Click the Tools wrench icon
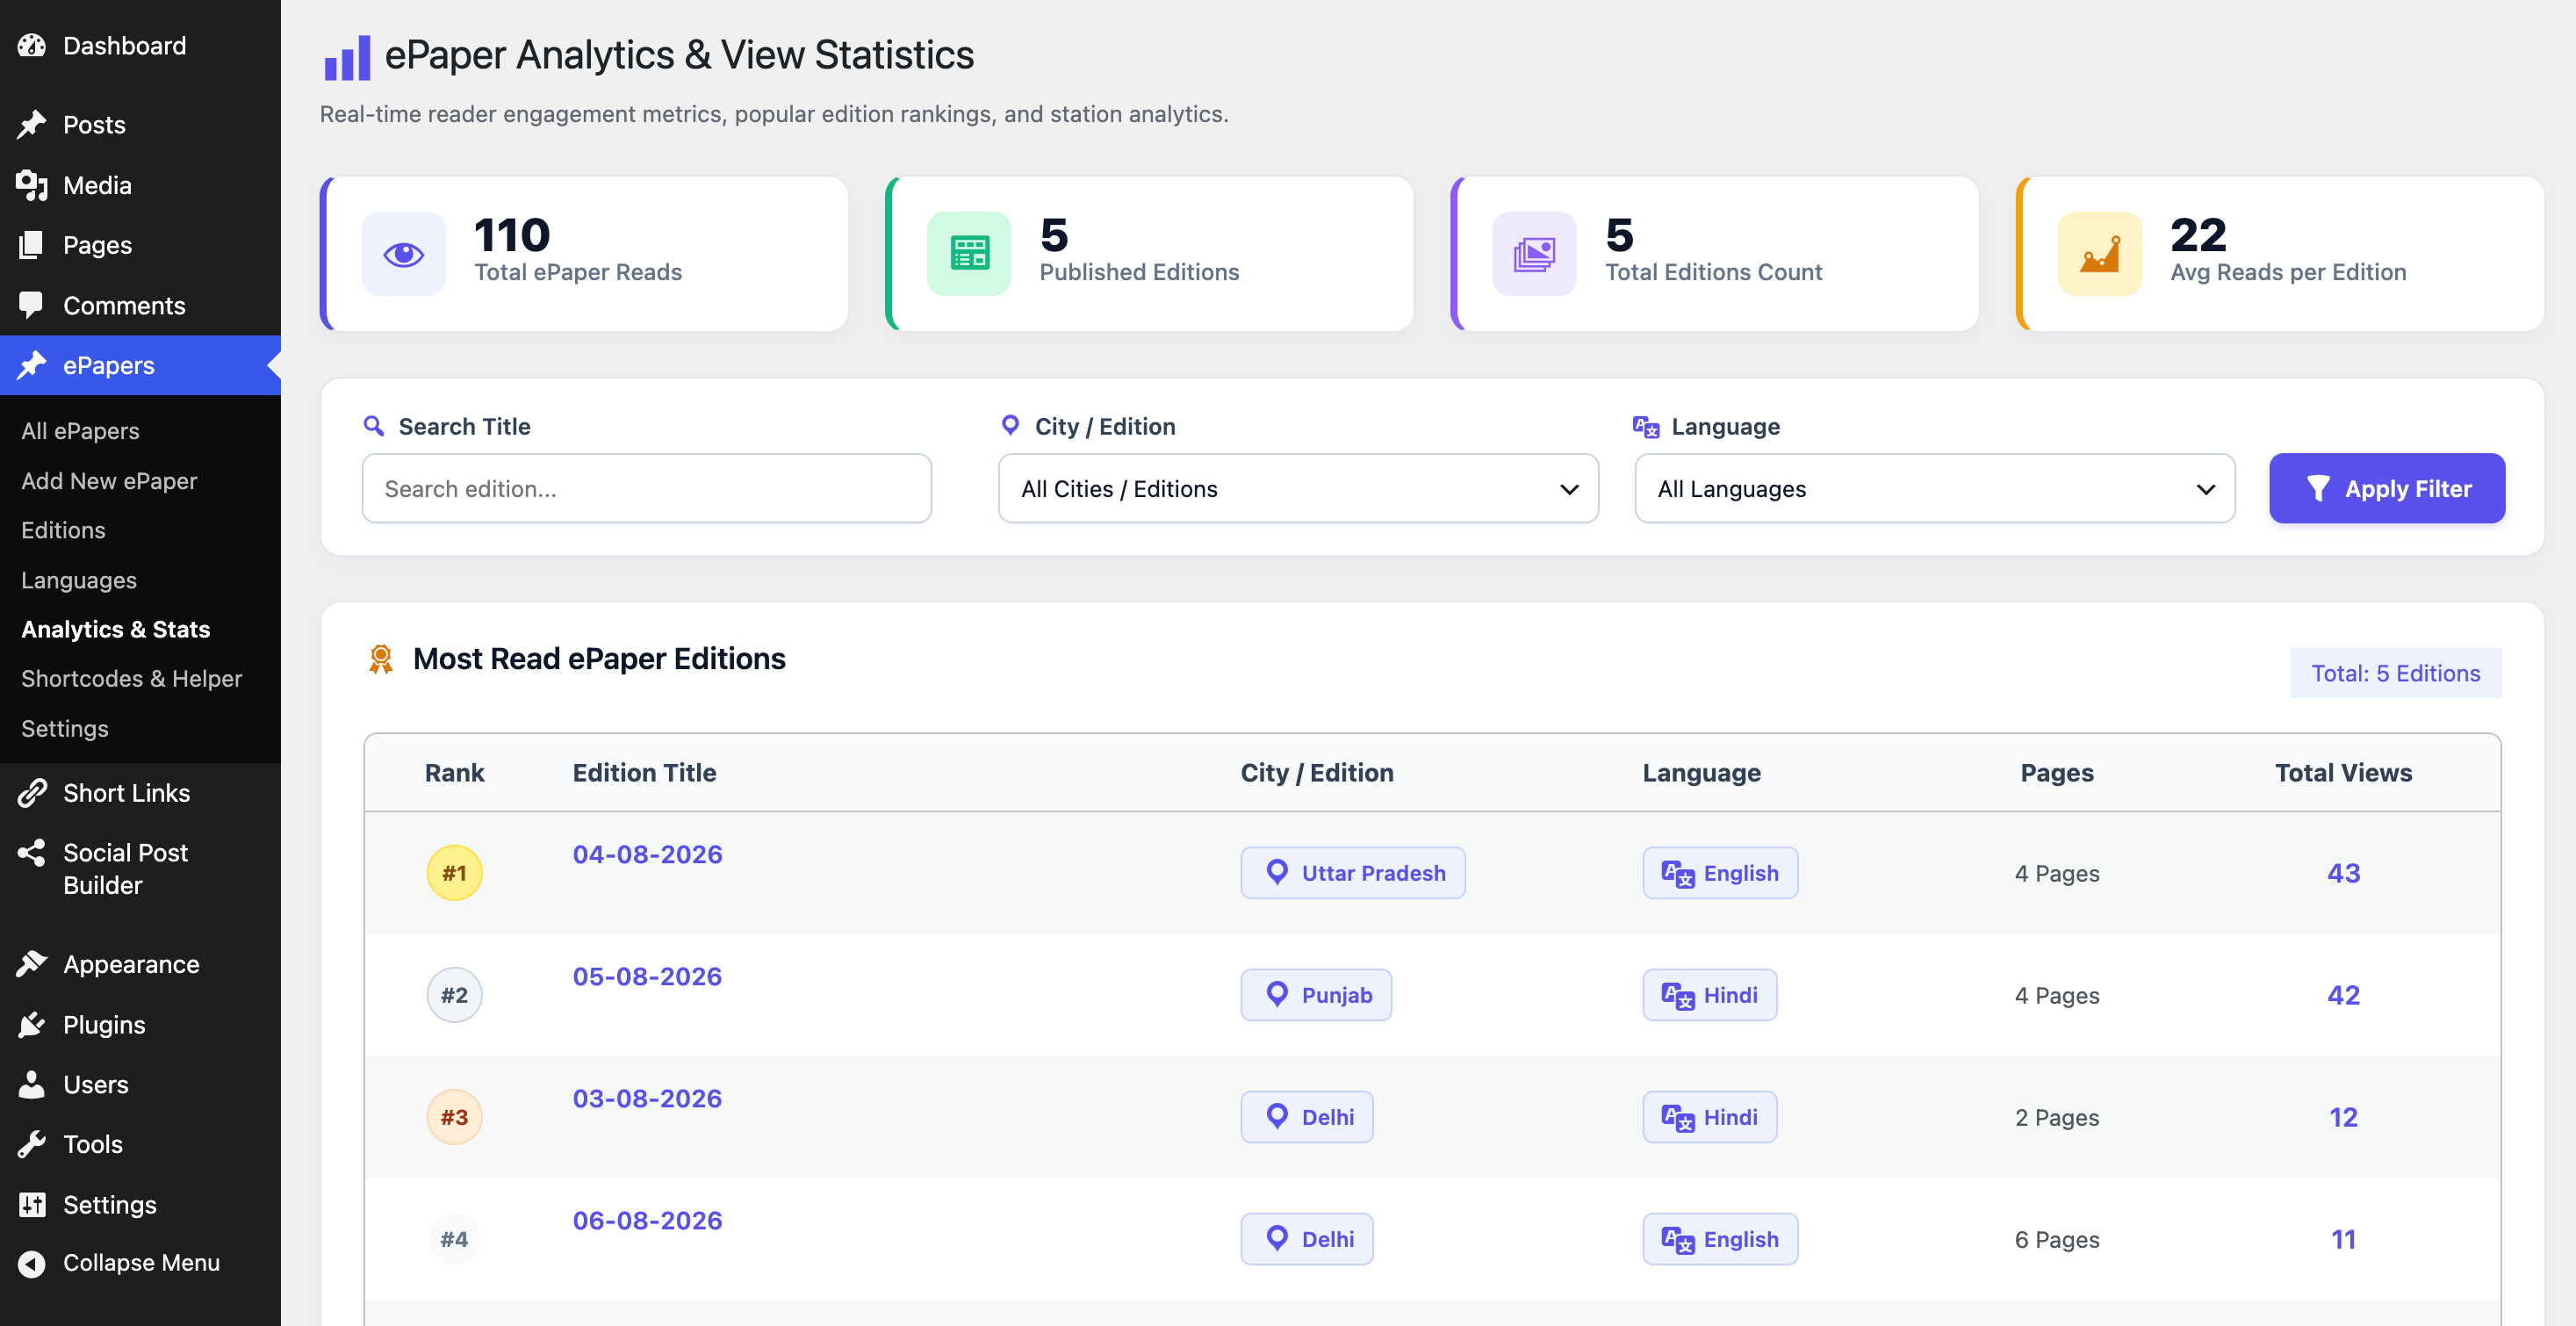The width and height of the screenshot is (2576, 1326). tap(32, 1144)
